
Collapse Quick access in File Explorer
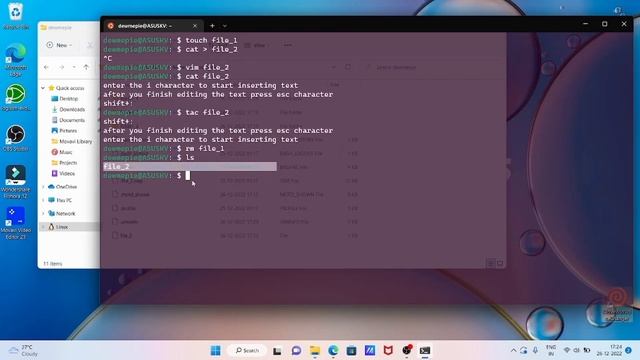pos(43,88)
